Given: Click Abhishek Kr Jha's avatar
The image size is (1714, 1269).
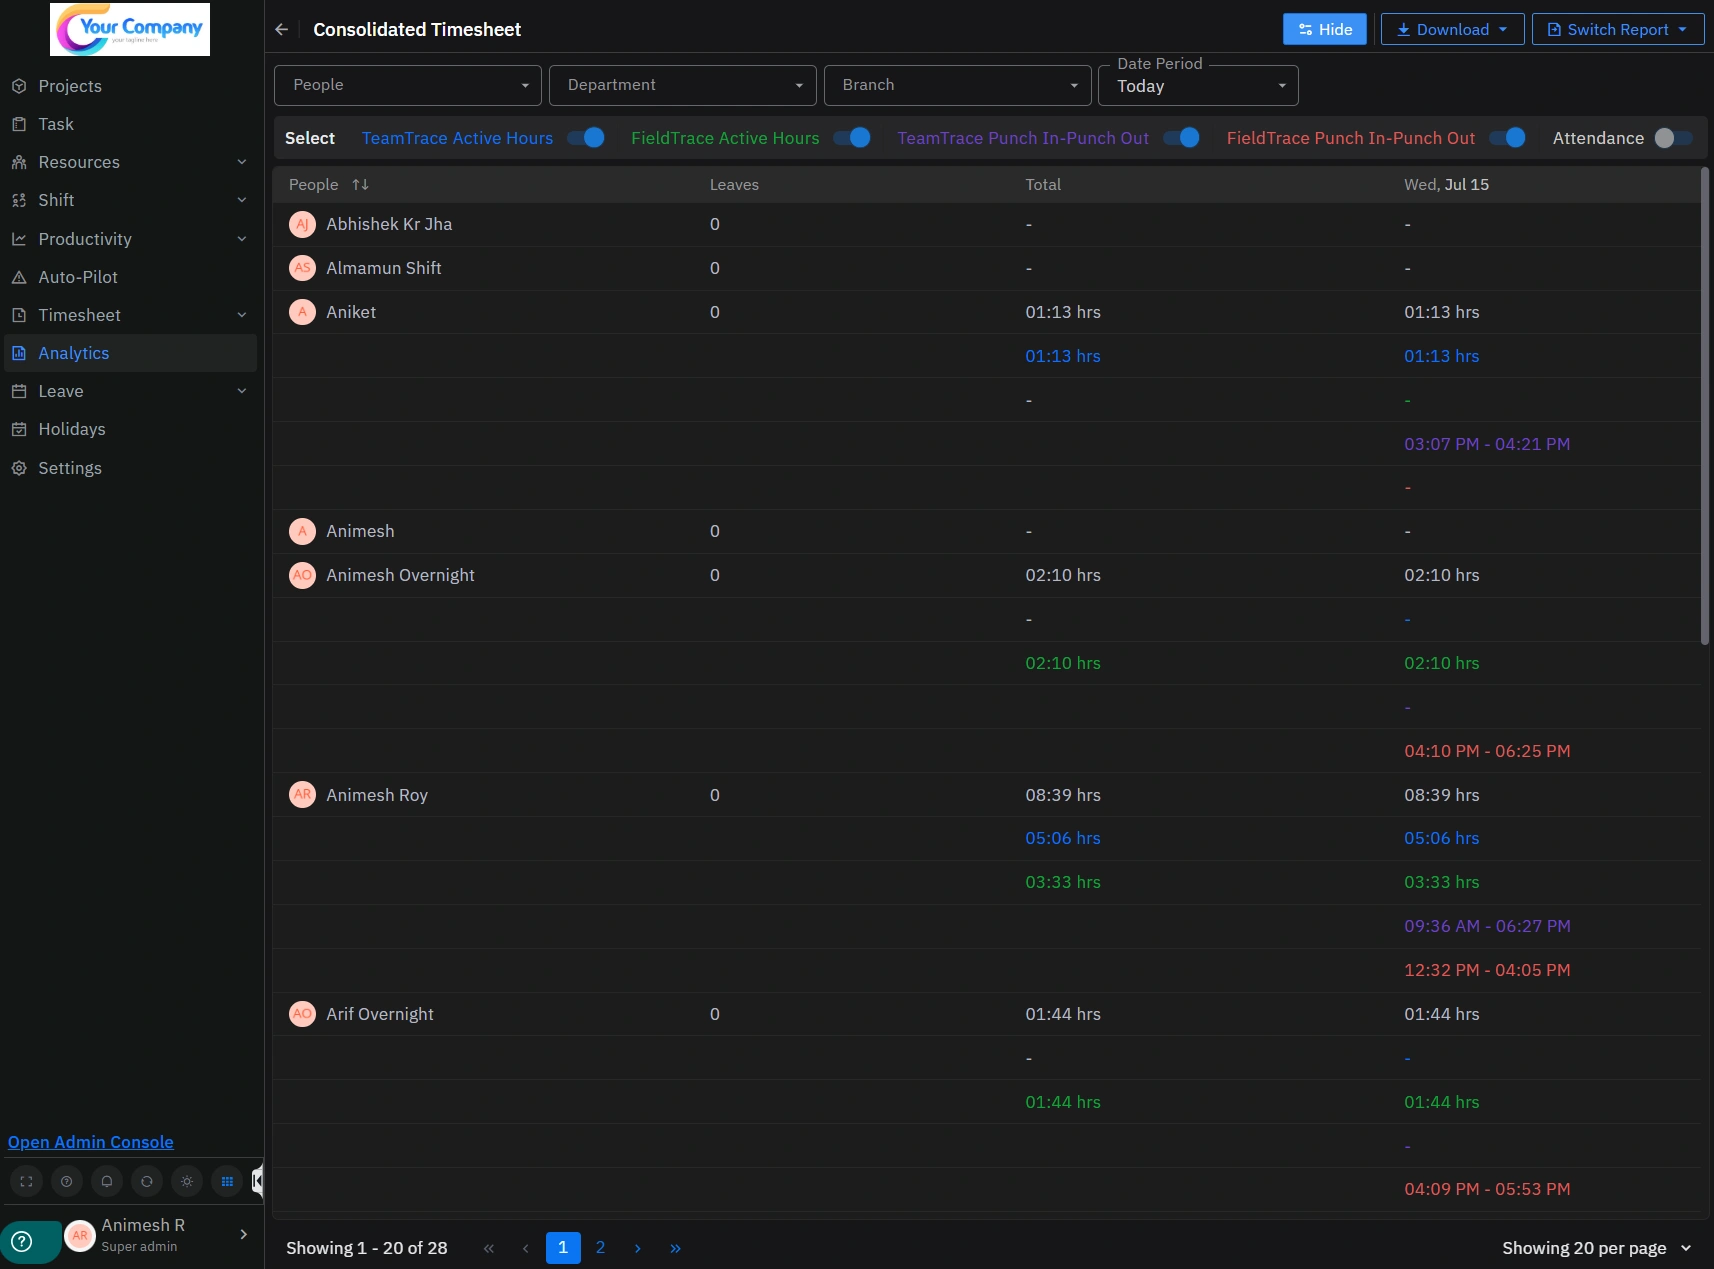Looking at the screenshot, I should 302,224.
